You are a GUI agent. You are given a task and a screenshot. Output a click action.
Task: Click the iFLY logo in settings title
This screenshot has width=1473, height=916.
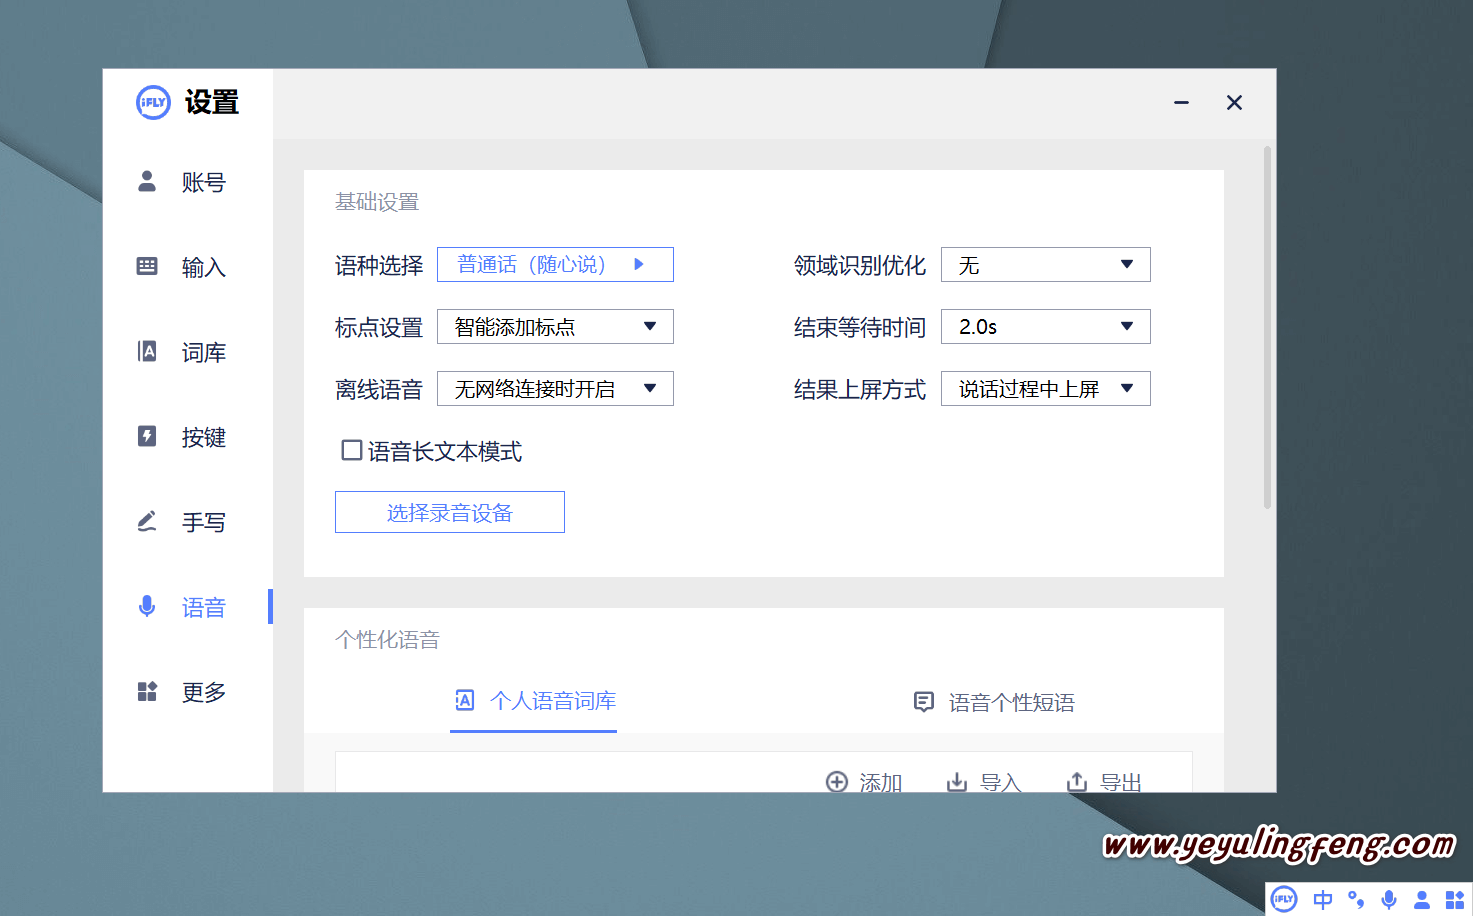(x=153, y=102)
